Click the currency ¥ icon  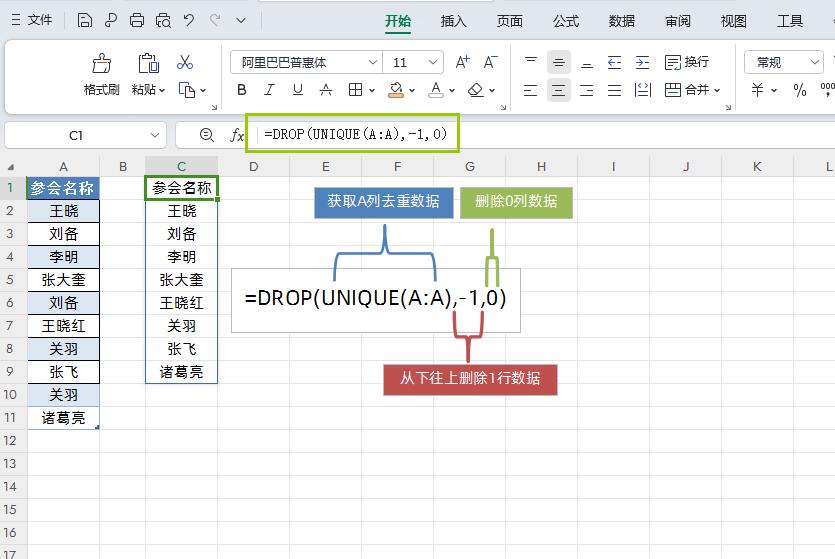click(757, 90)
